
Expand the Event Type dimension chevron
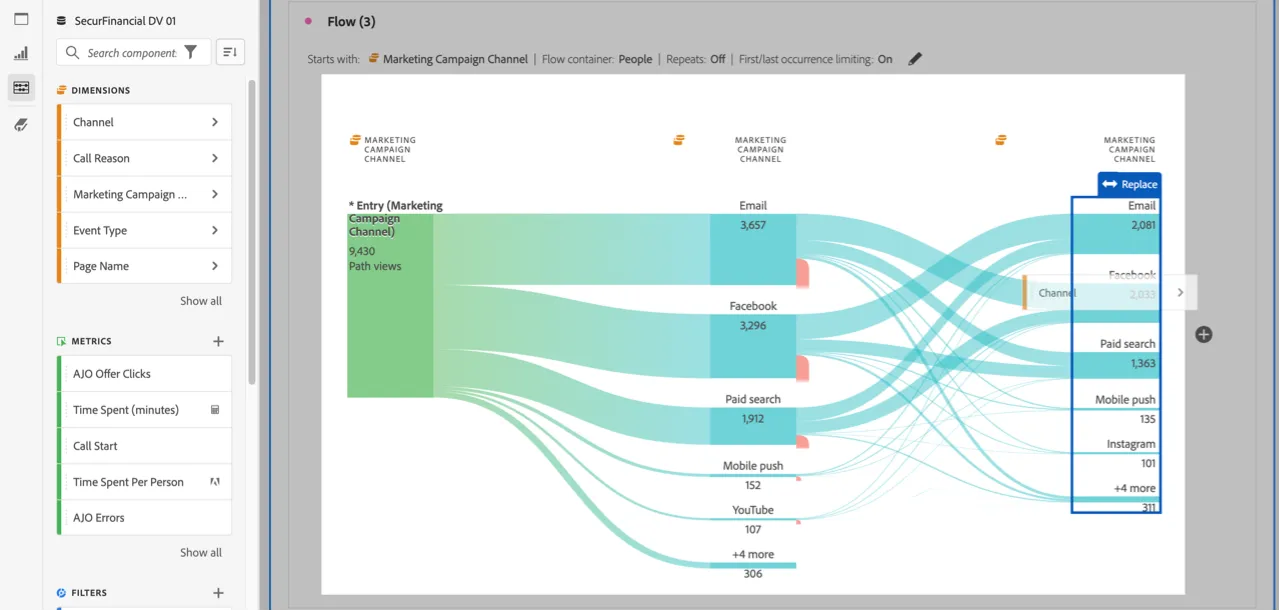click(x=215, y=230)
